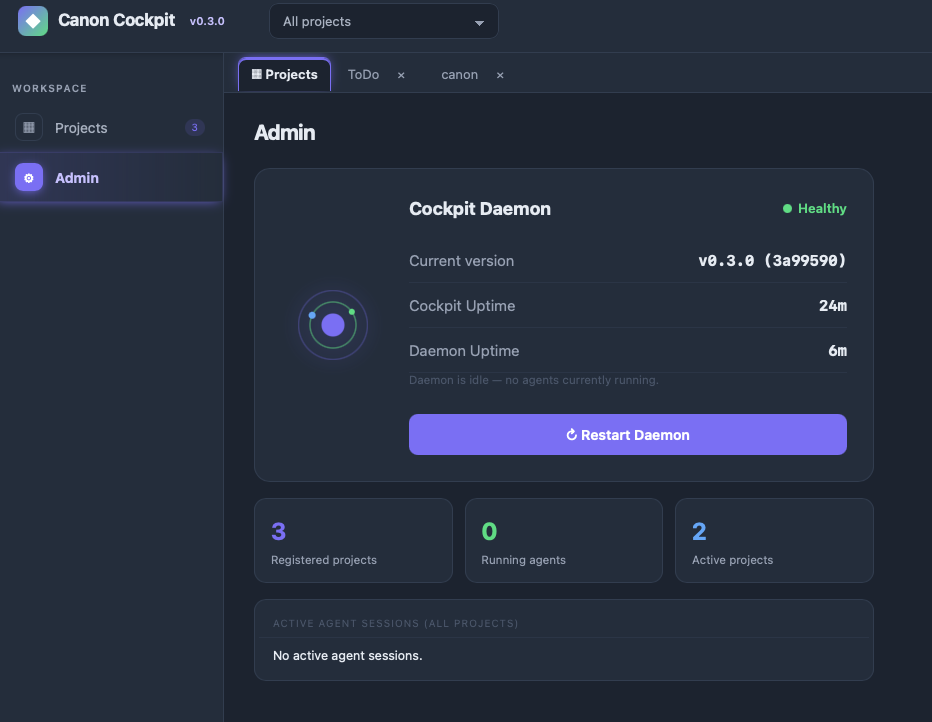
Task: Select Admin in the workspace sidebar
Action: tap(111, 178)
